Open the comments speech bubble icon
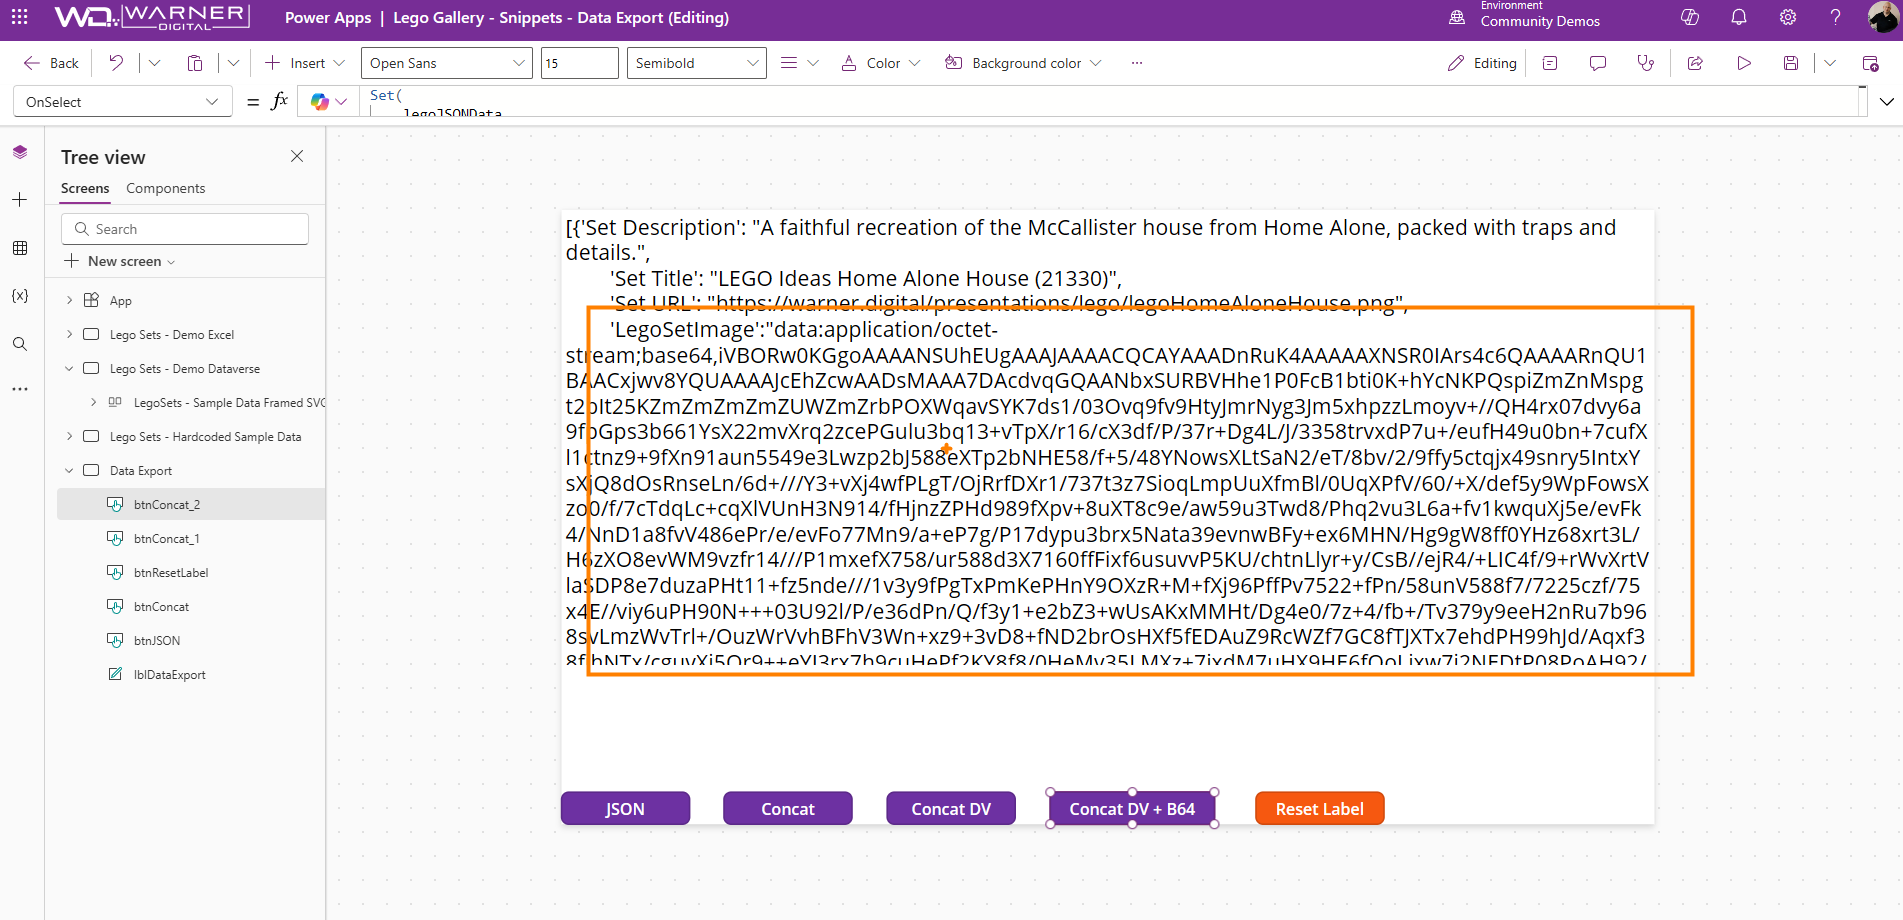Viewport: 1903px width, 920px height. point(1598,63)
